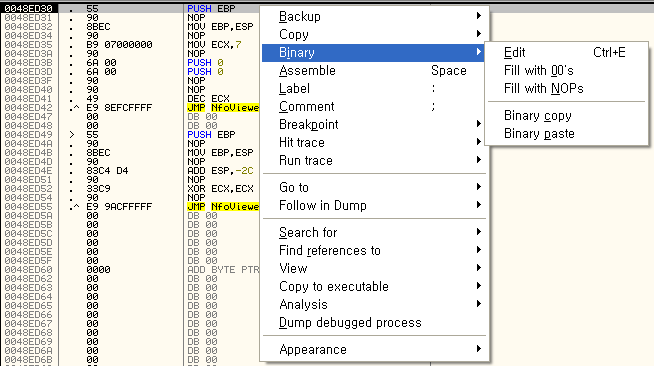654x366 pixels.
Task: Click hex bytes 83C4 D4
Action: 107,170
